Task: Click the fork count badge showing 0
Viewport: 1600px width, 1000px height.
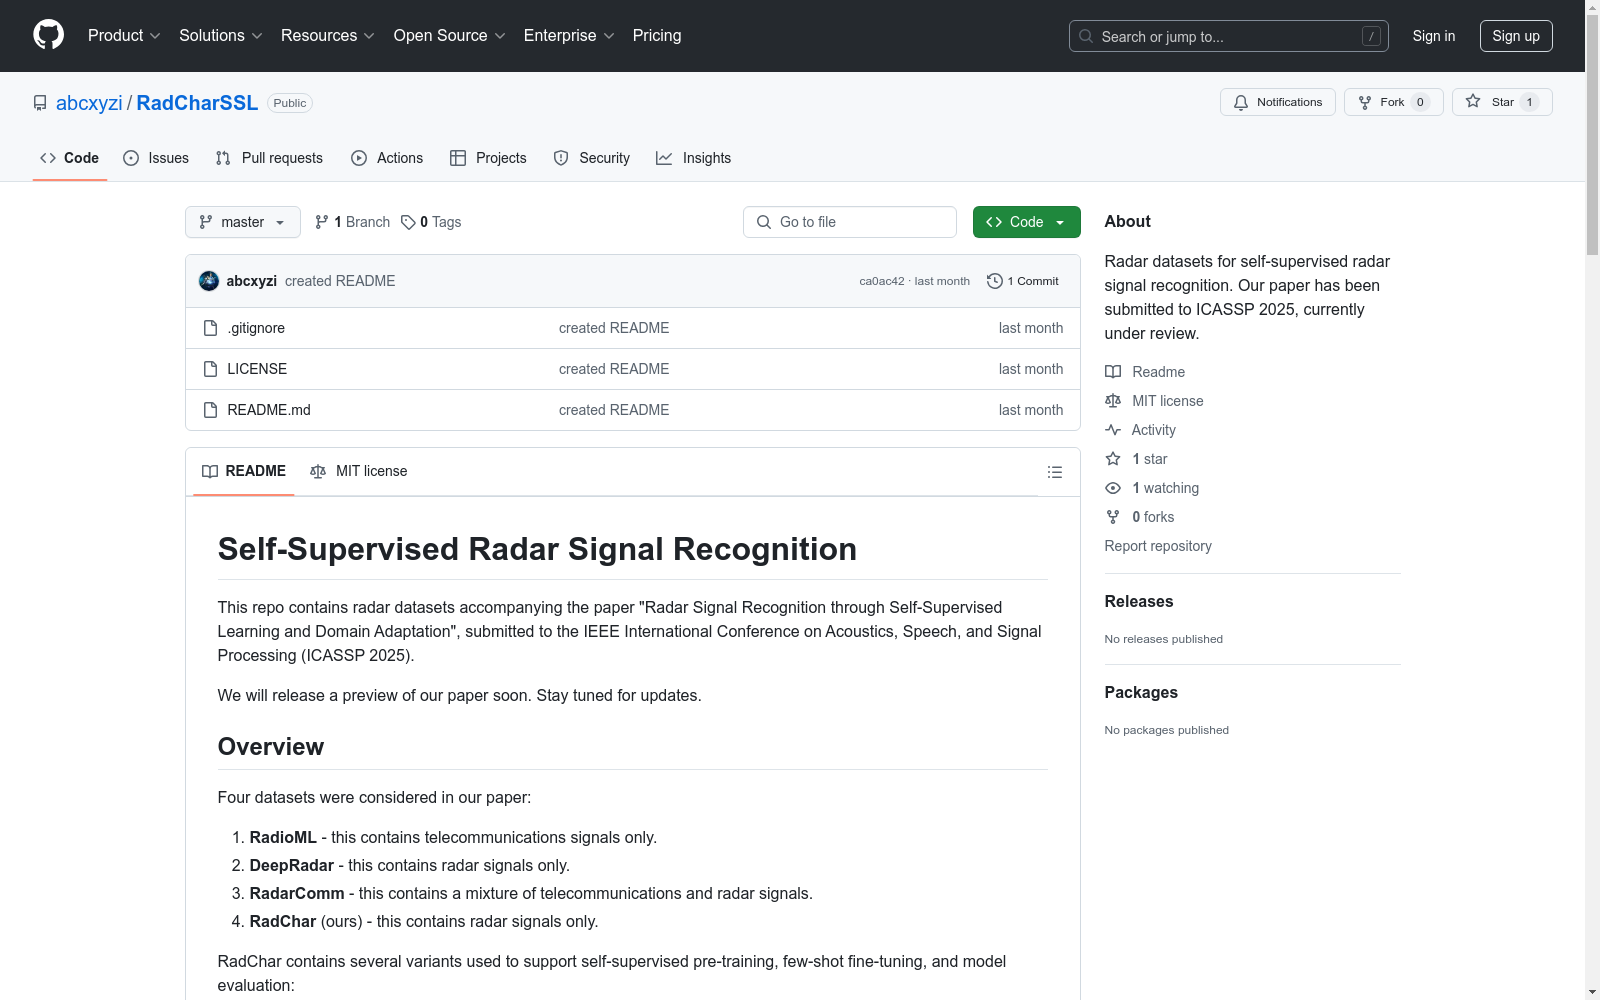Action: pyautogui.click(x=1420, y=102)
